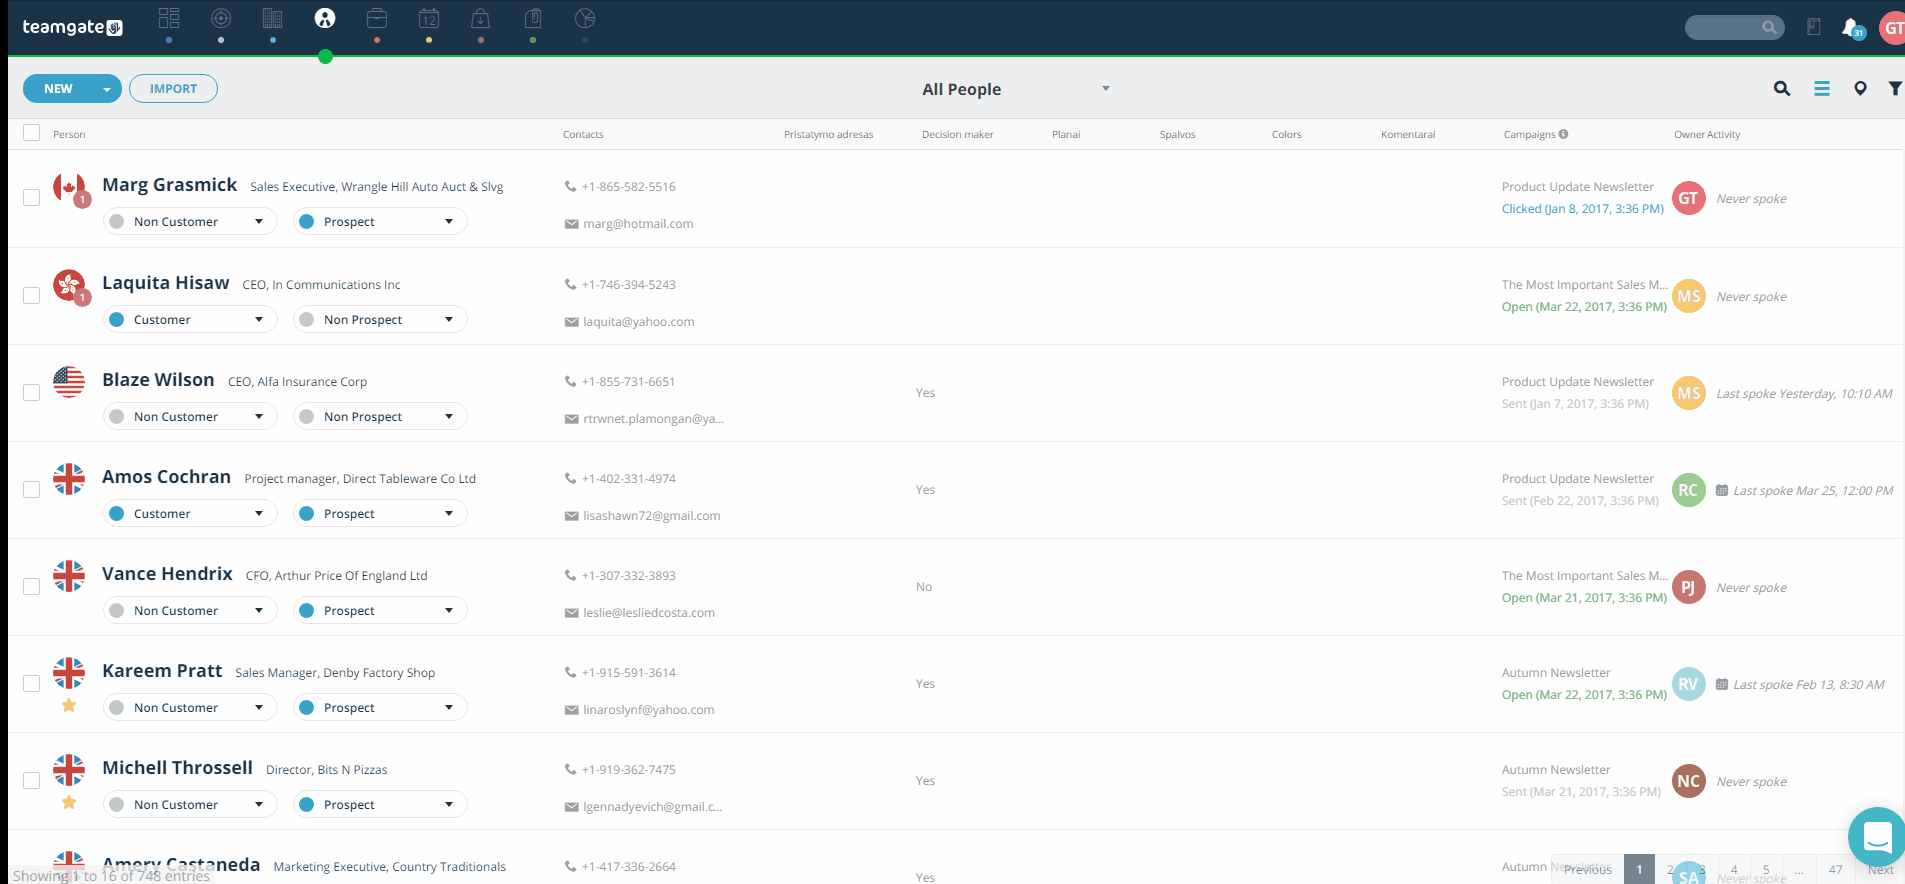Open the notifications bell icon
Image resolution: width=1905 pixels, height=884 pixels.
pyautogui.click(x=1852, y=28)
